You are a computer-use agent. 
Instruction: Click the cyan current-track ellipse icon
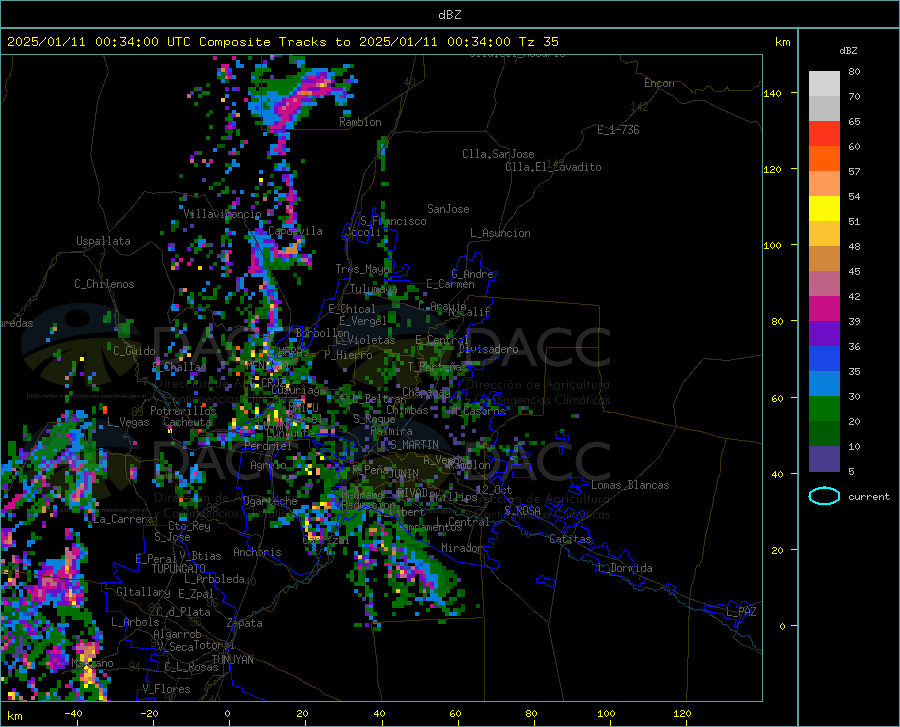824,496
